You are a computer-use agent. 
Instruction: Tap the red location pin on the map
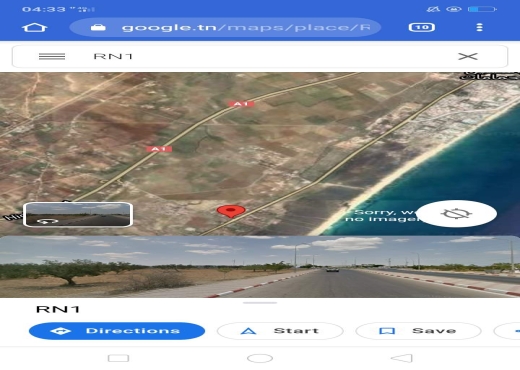[231, 211]
